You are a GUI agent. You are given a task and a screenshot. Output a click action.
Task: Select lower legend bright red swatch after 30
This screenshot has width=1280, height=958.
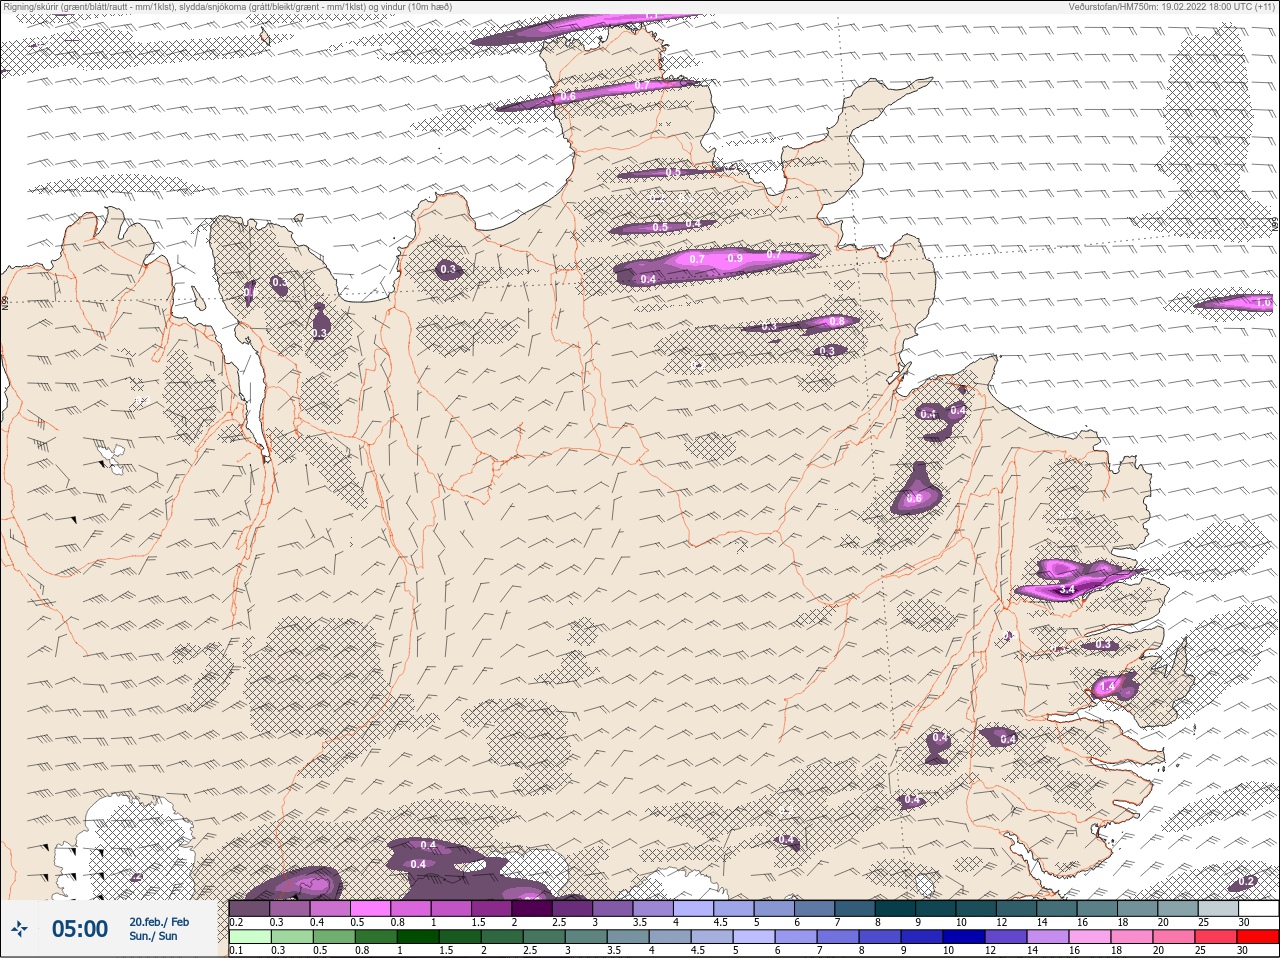coord(1257,937)
